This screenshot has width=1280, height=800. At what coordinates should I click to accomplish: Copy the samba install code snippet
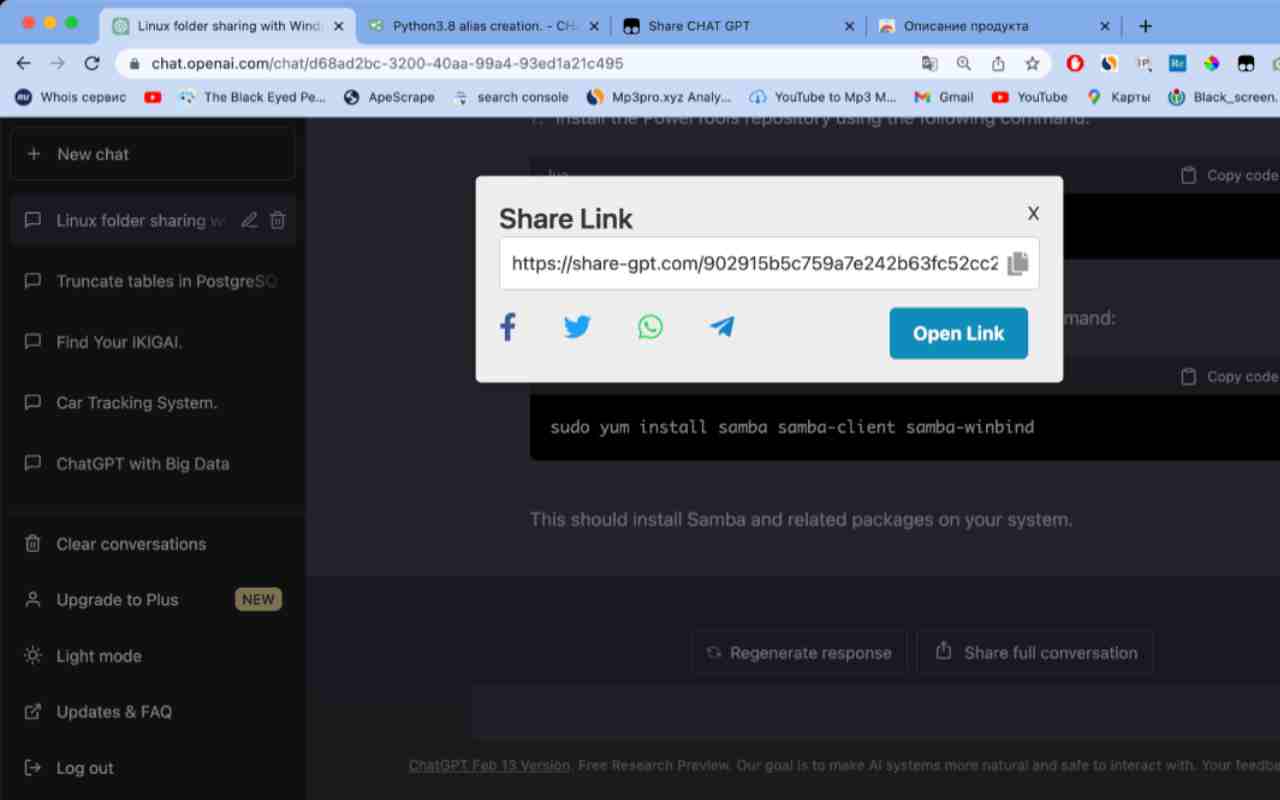(x=1228, y=376)
